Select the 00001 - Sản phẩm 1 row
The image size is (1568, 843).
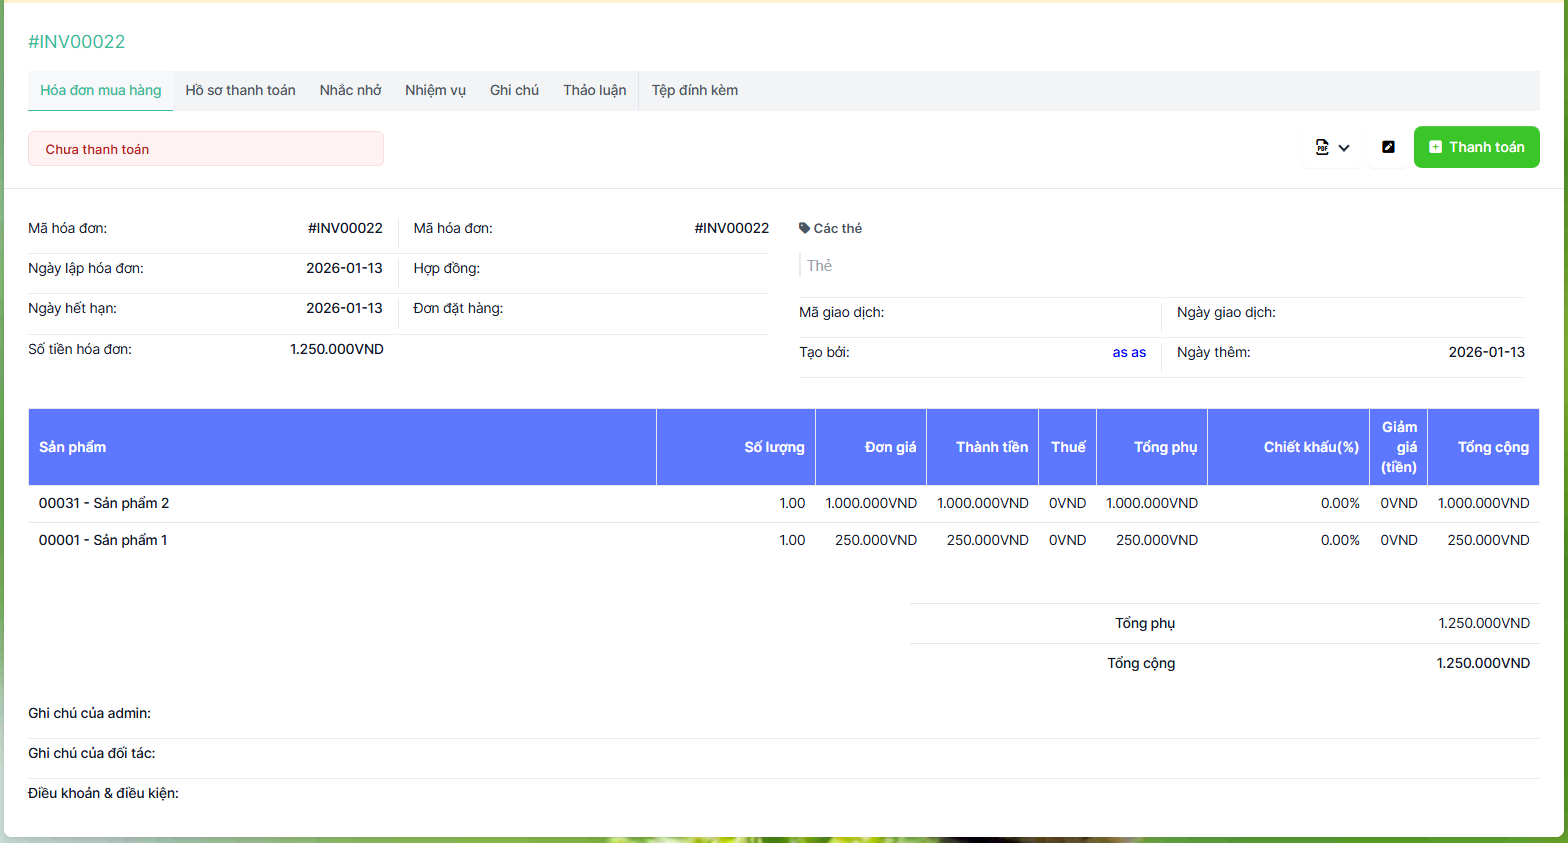click(103, 540)
